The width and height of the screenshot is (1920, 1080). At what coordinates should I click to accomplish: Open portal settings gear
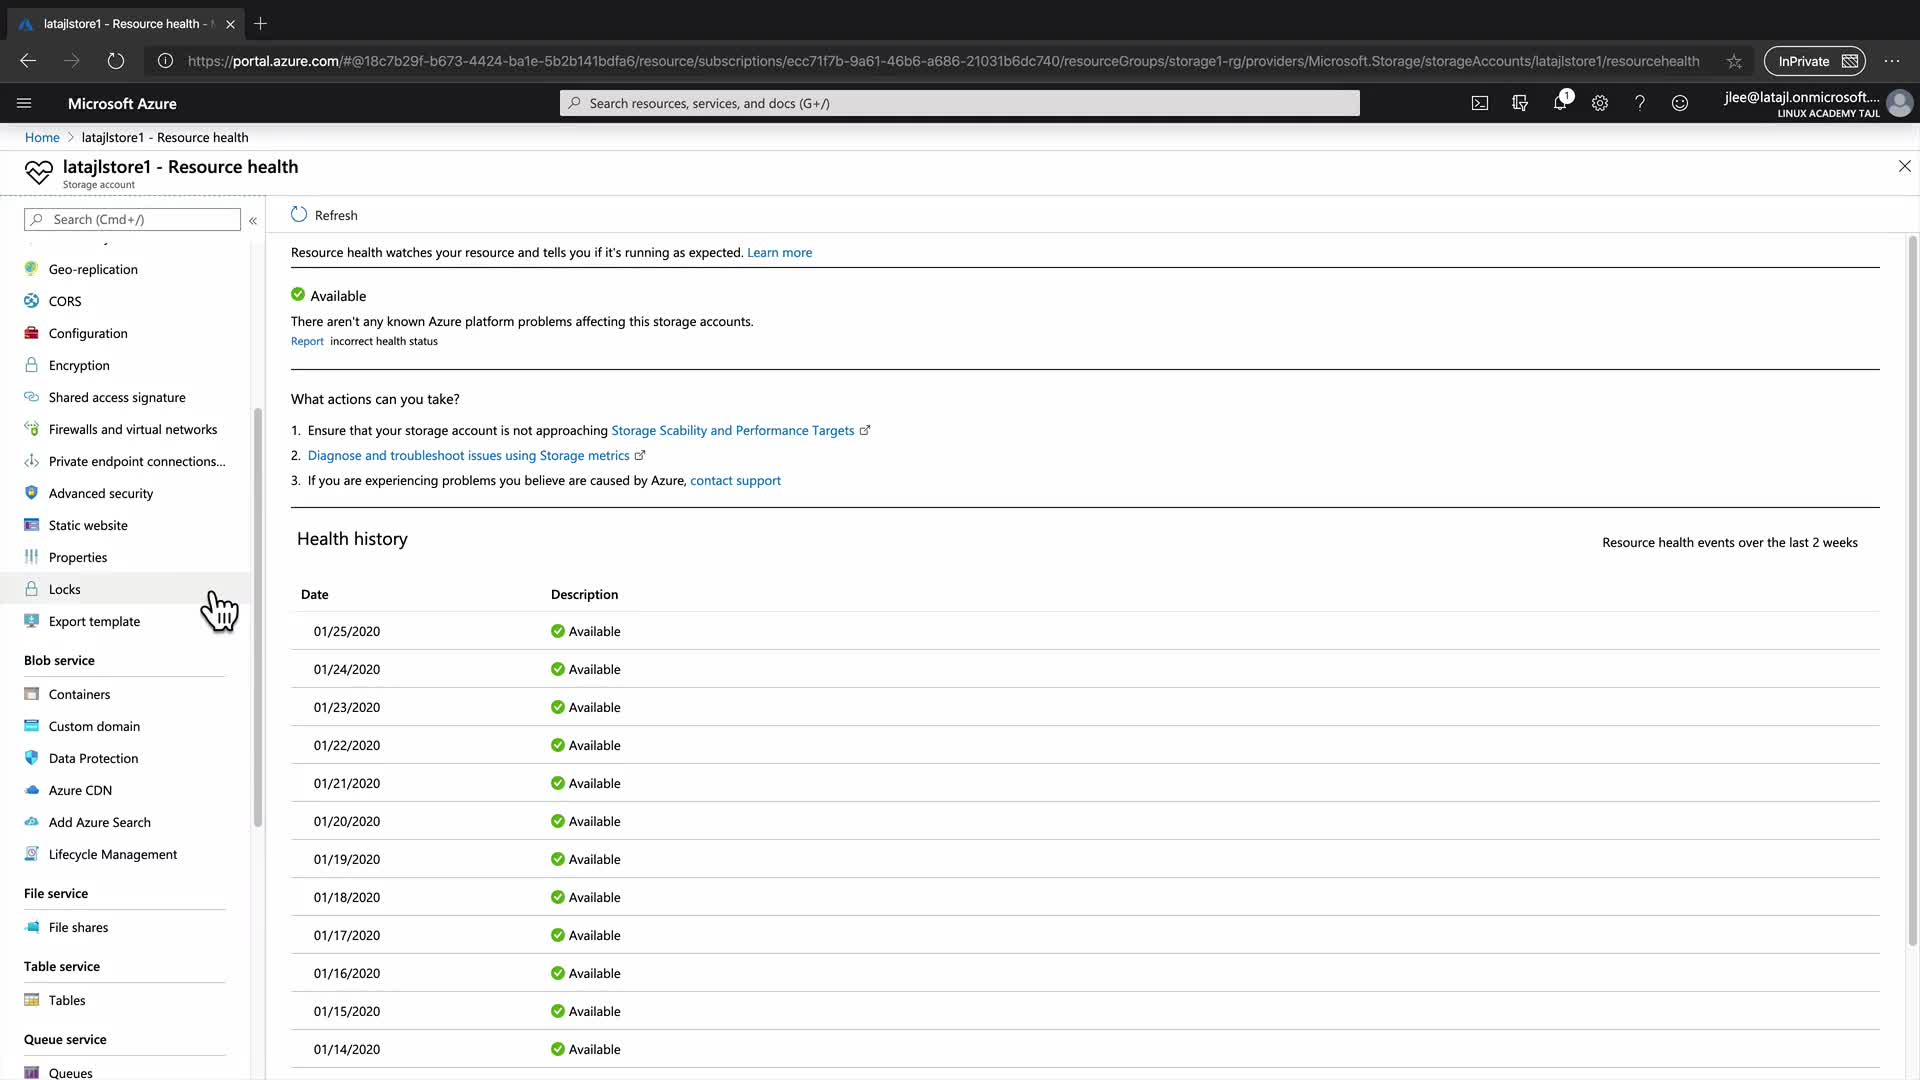[x=1600, y=103]
